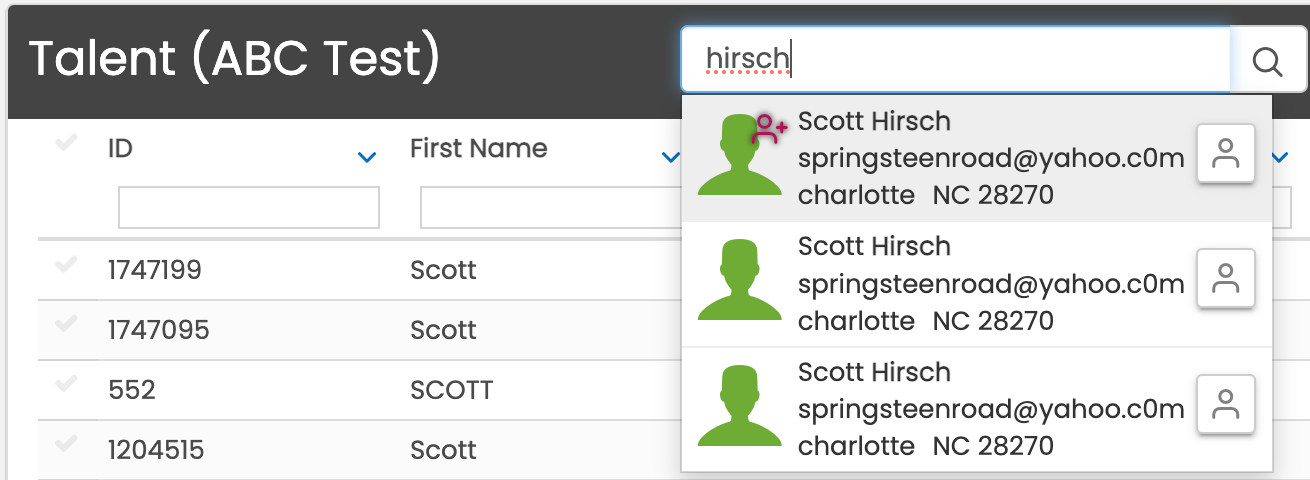
Task: Click green avatar of the last search result
Action: point(739,405)
